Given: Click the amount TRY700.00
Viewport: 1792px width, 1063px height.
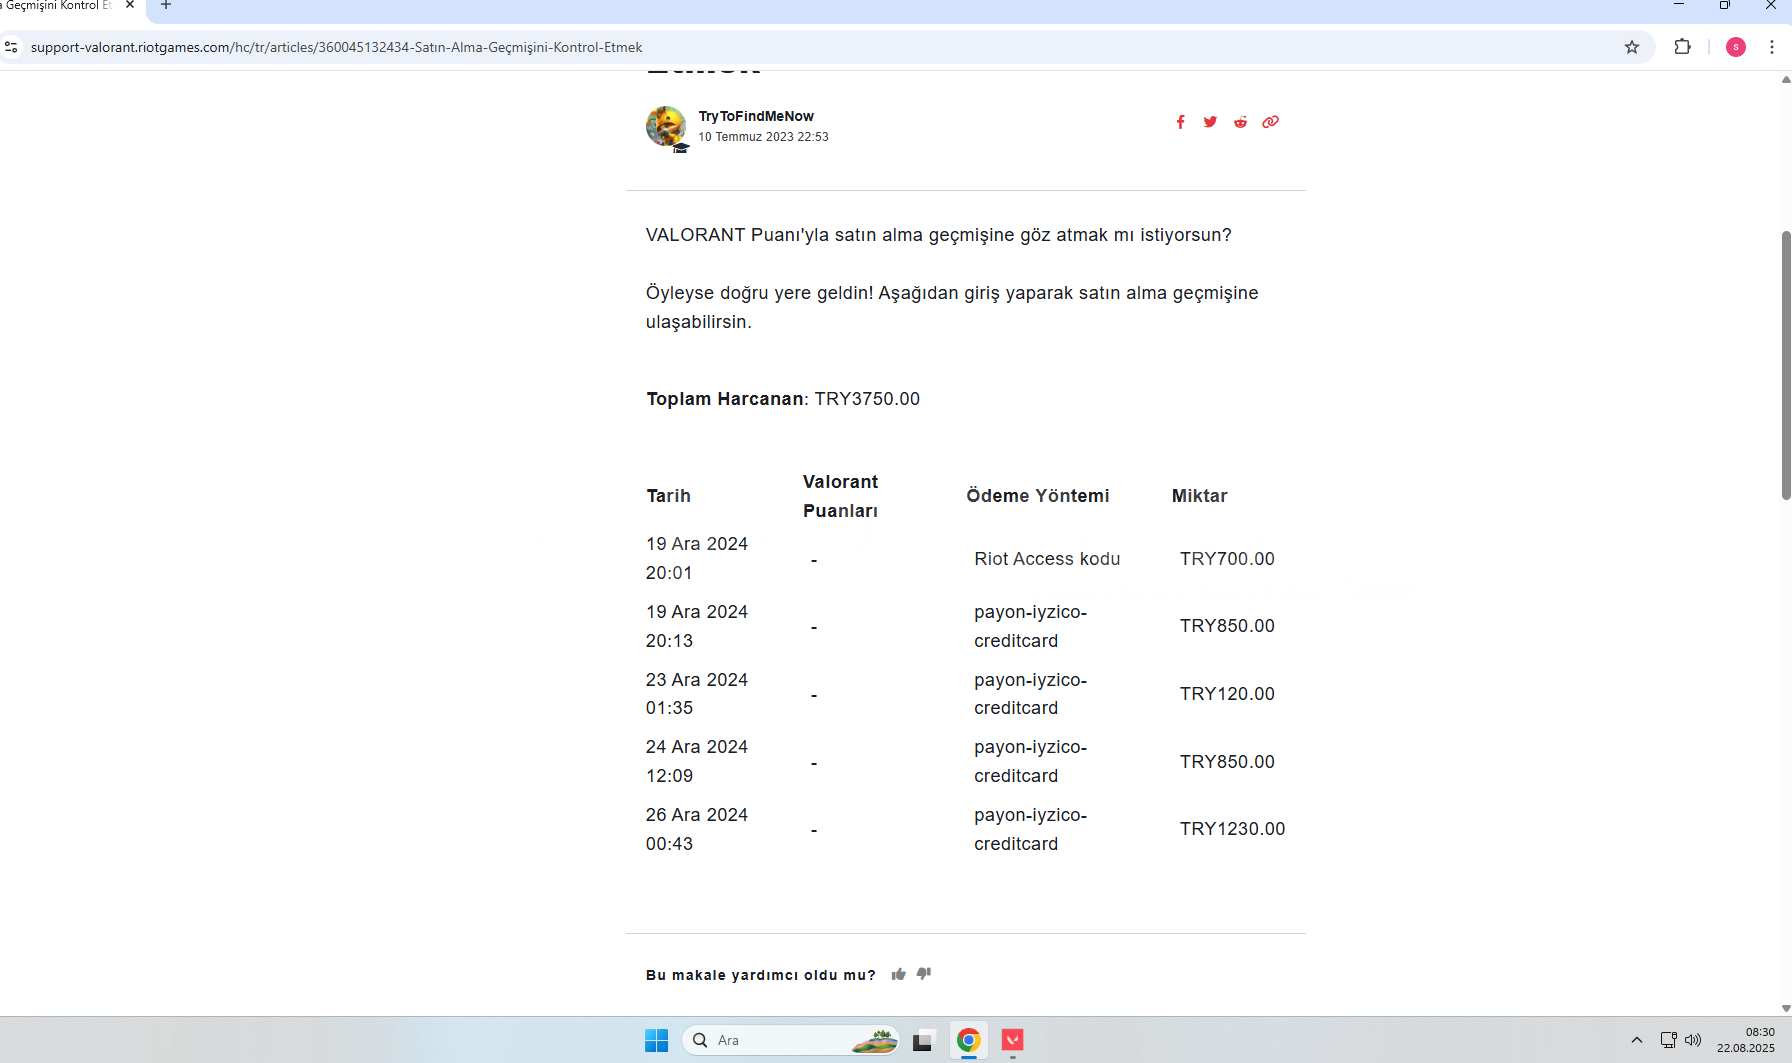Looking at the screenshot, I should pyautogui.click(x=1227, y=559).
